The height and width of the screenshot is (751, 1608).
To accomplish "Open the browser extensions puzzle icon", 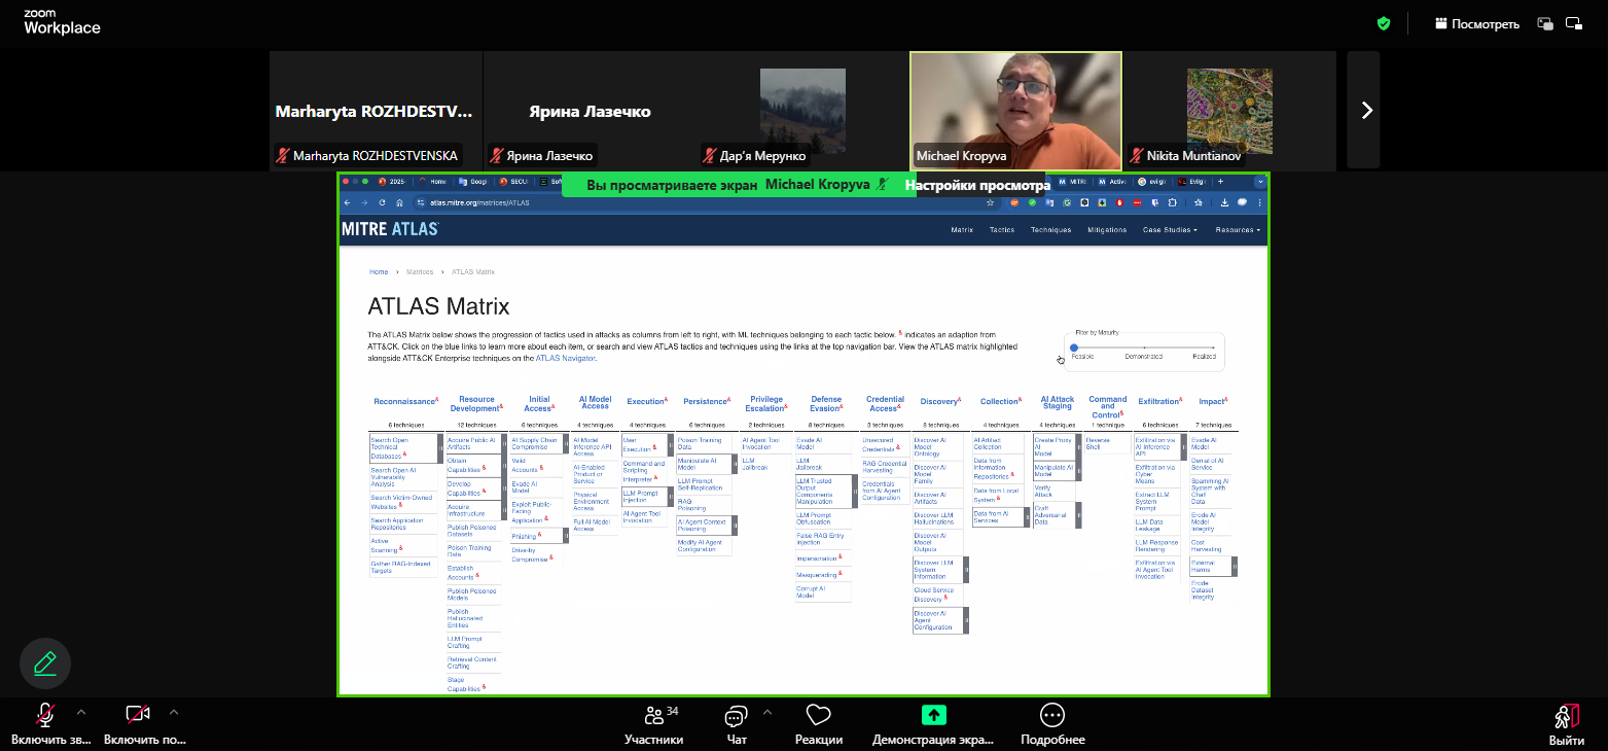I will [1173, 203].
